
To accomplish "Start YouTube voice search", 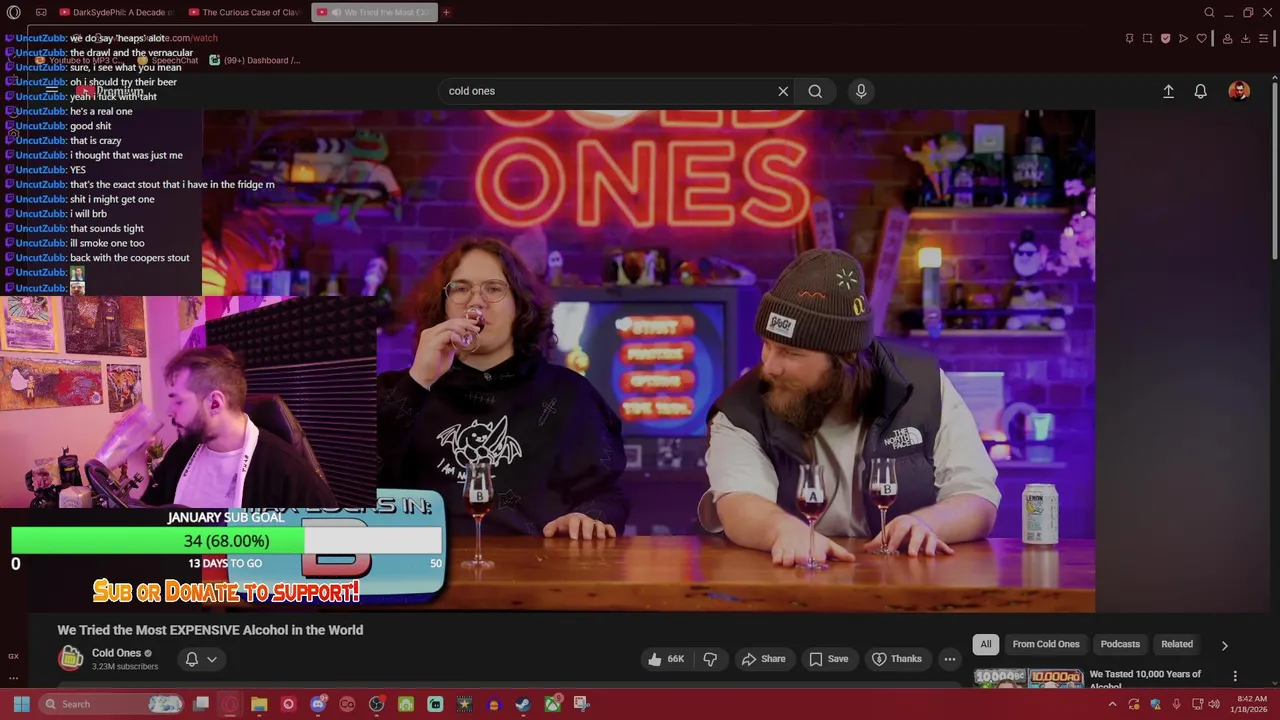I will pyautogui.click(x=861, y=91).
